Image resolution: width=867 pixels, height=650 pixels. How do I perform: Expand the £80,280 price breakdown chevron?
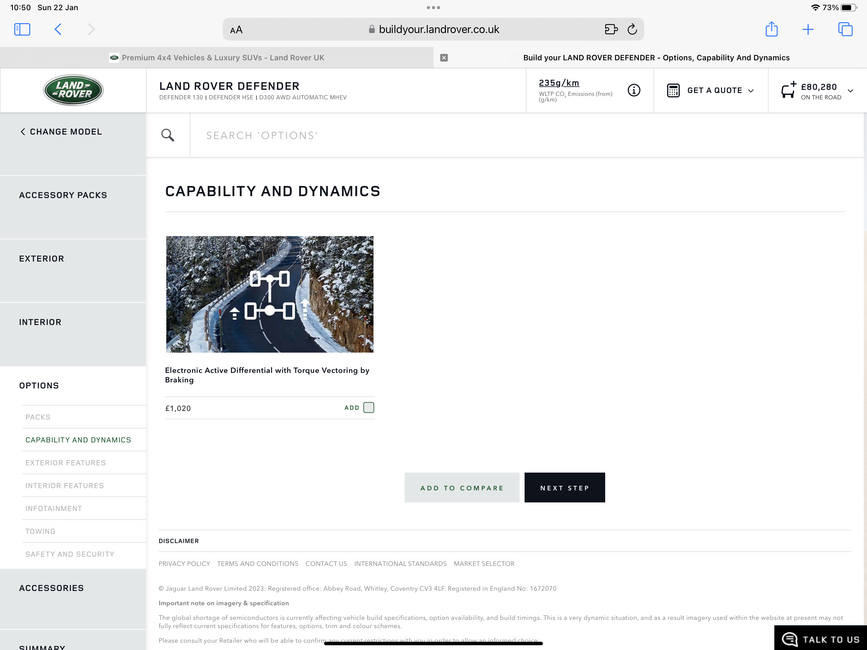click(x=850, y=91)
